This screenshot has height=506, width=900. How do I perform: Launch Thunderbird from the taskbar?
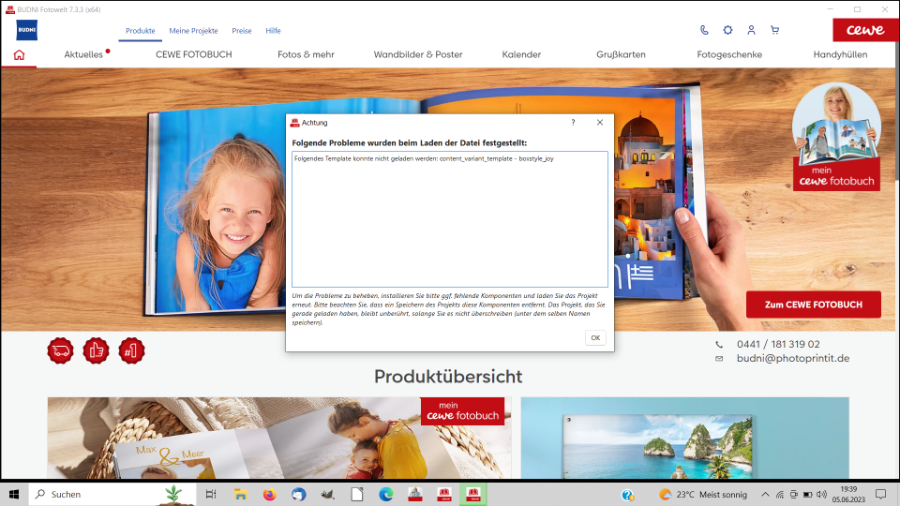point(298,494)
